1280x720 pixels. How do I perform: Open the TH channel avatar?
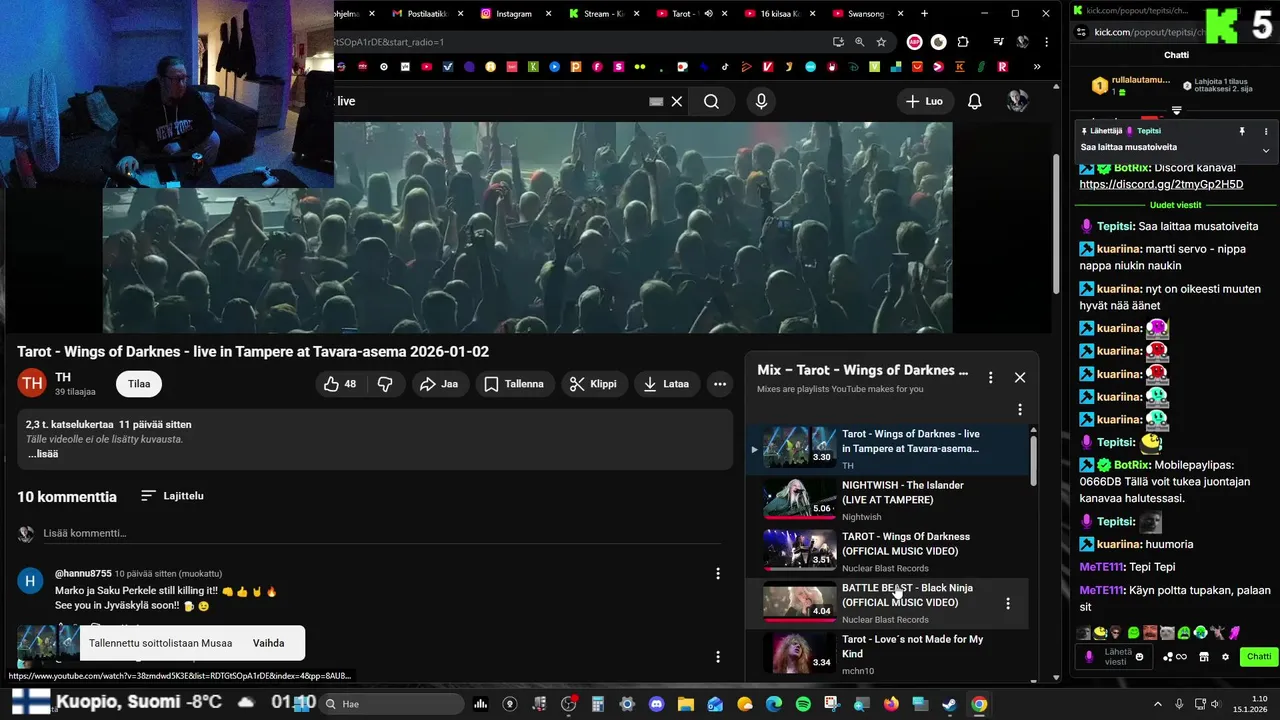32,383
